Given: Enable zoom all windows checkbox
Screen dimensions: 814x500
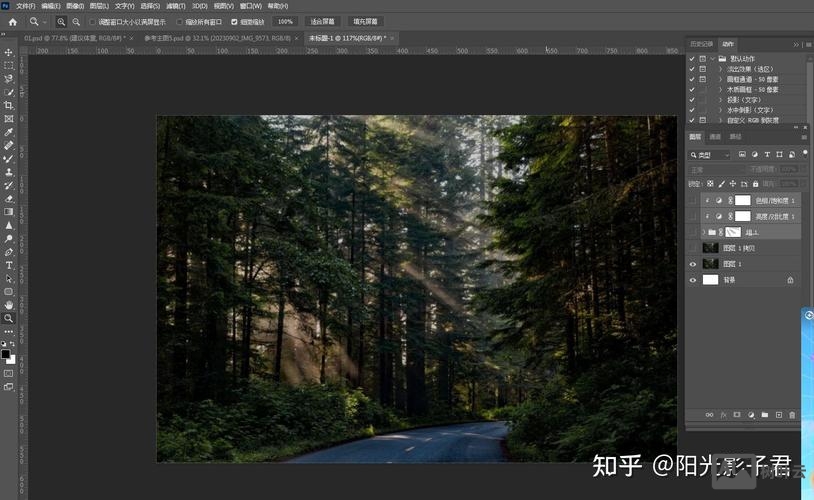Looking at the screenshot, I should pos(180,22).
